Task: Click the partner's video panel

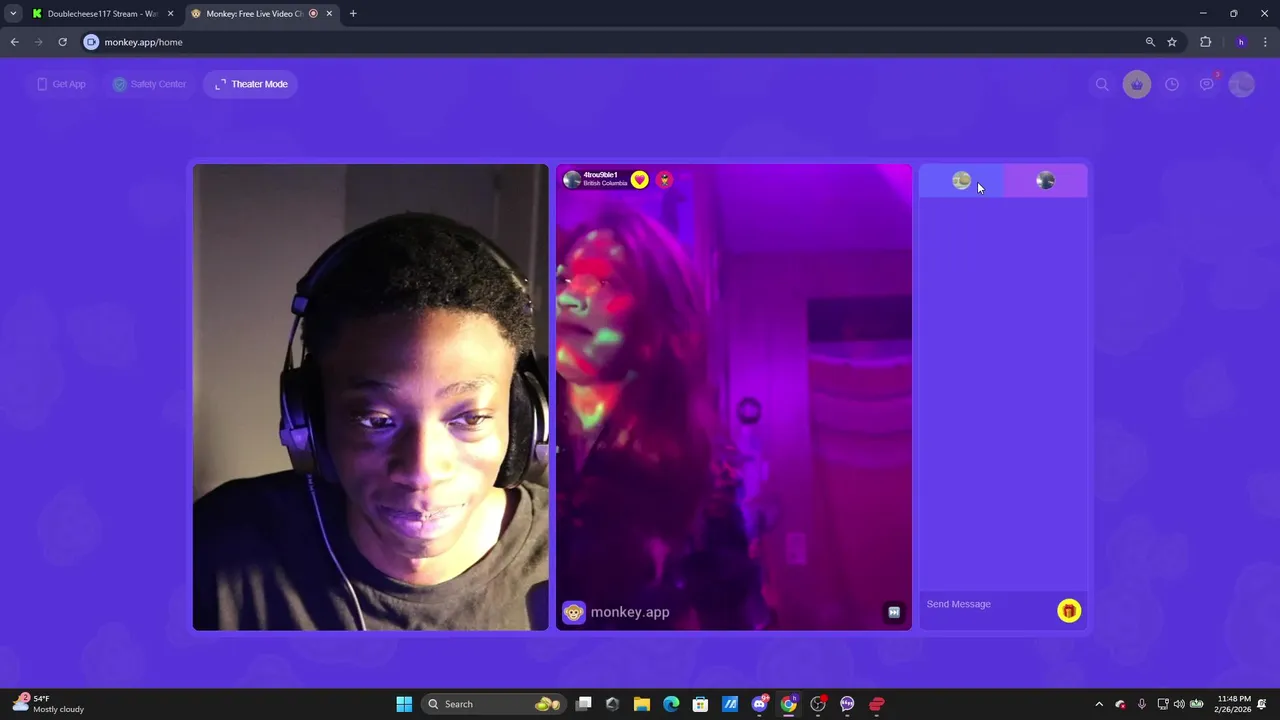Action: tap(734, 397)
